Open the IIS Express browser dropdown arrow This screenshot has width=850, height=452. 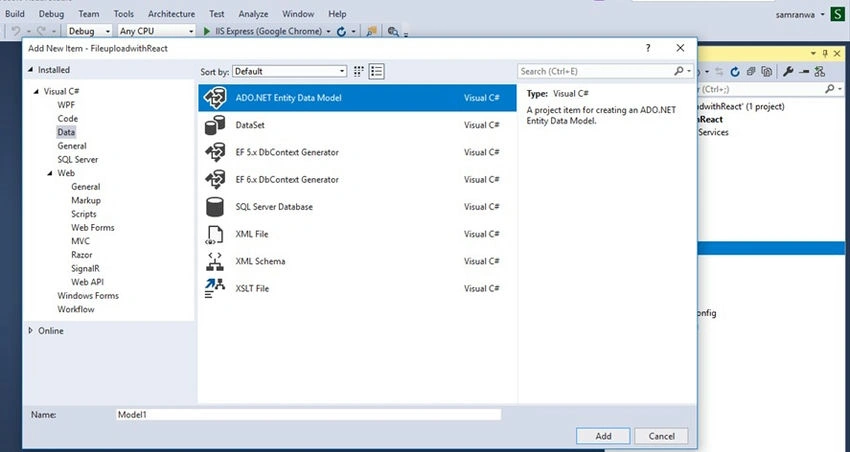[x=329, y=31]
